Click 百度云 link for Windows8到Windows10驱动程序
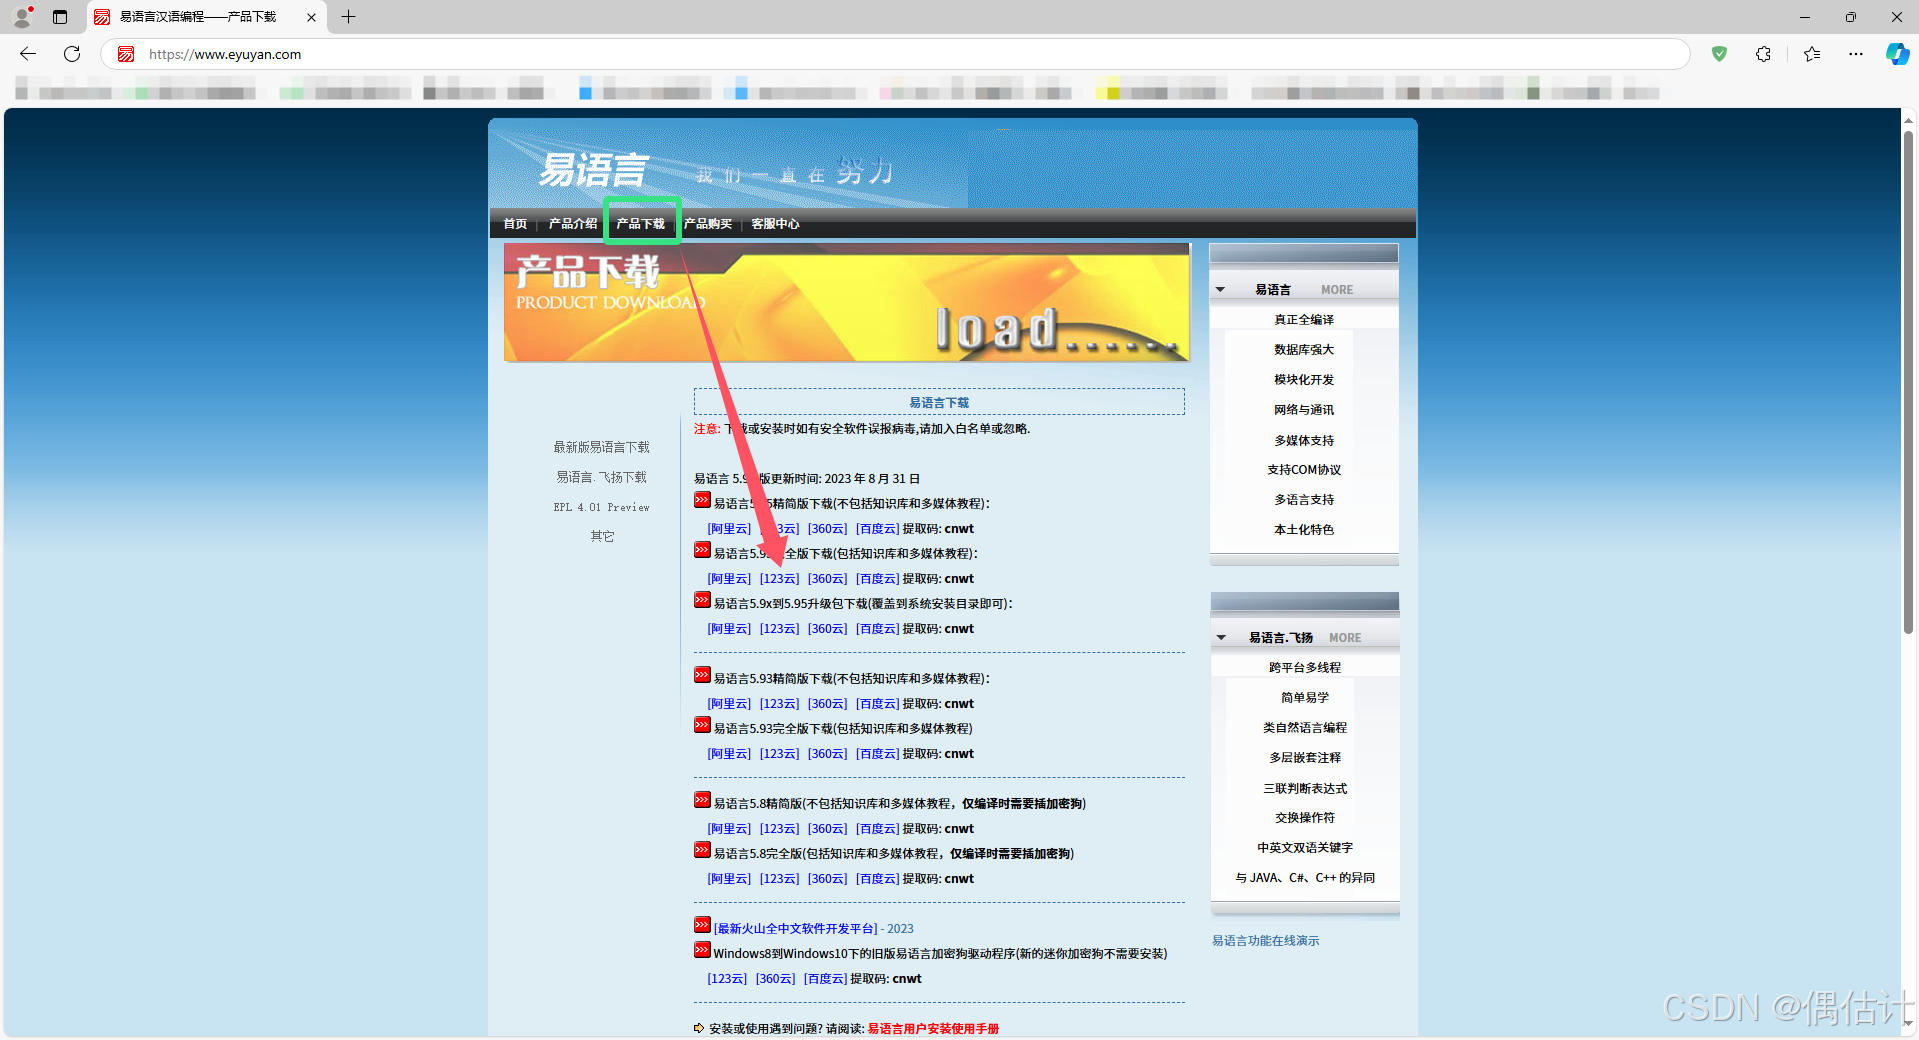 (x=825, y=979)
